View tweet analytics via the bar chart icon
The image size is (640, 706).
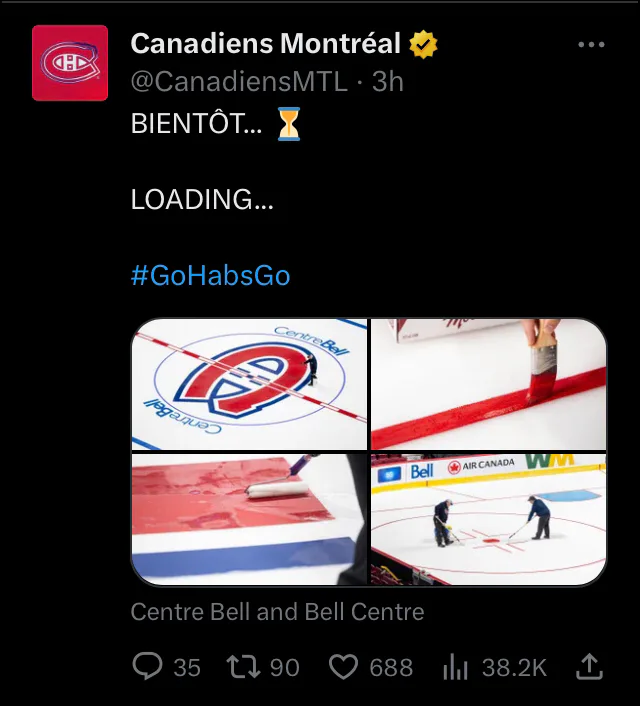click(x=455, y=667)
